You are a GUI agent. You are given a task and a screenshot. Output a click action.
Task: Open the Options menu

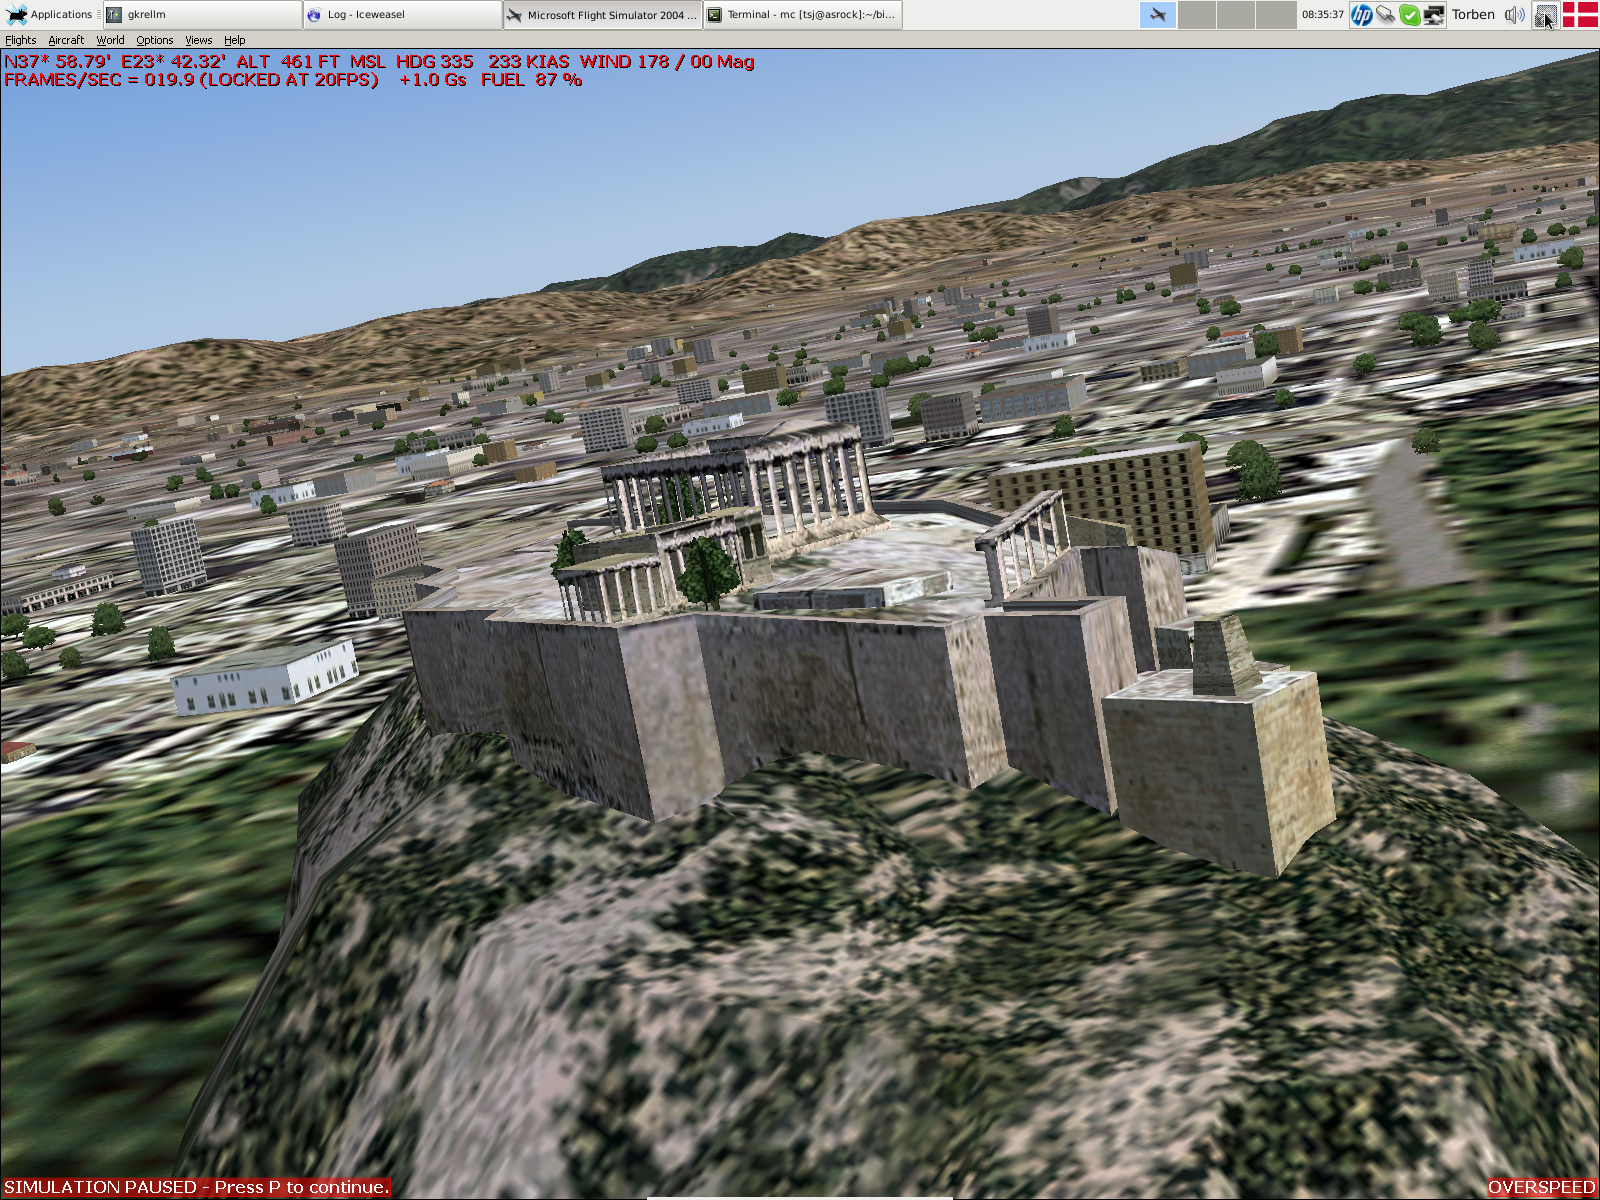[x=154, y=40]
